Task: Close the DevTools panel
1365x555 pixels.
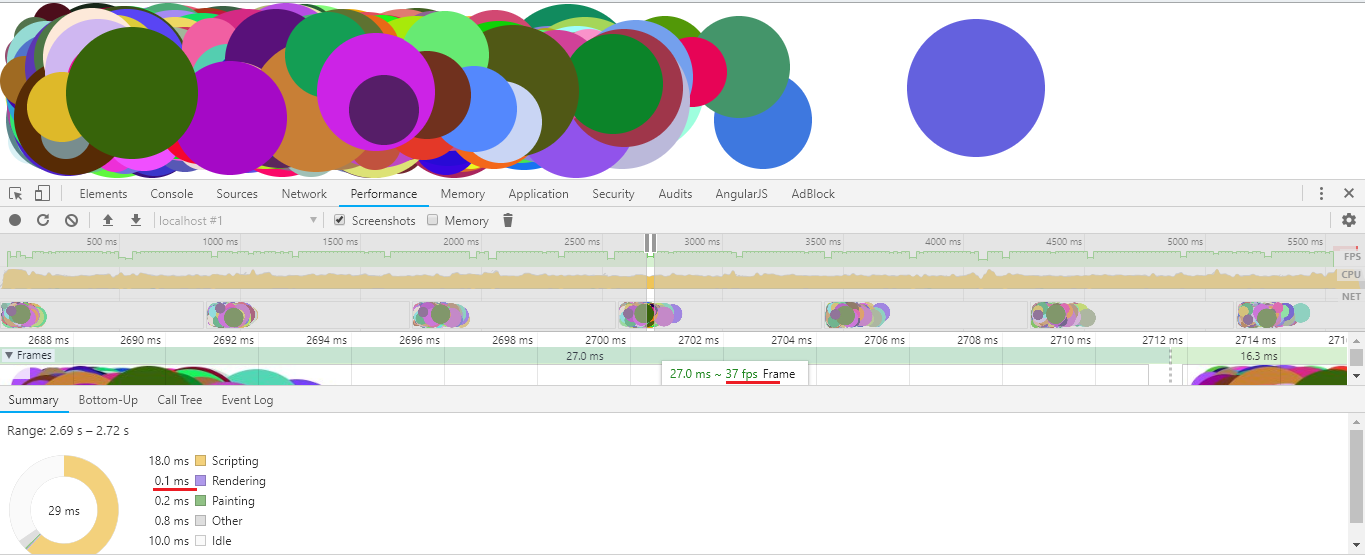Action: click(x=1349, y=193)
